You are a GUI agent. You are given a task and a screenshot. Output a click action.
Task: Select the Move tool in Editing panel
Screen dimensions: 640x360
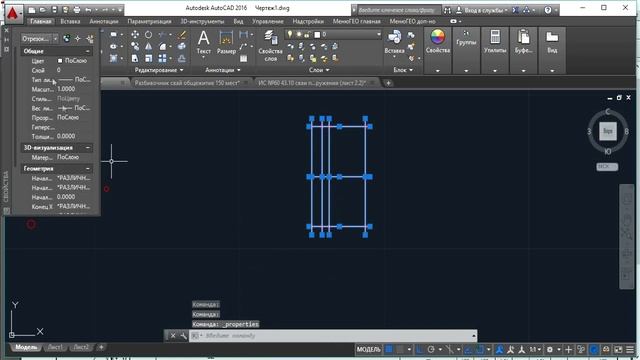[135, 35]
